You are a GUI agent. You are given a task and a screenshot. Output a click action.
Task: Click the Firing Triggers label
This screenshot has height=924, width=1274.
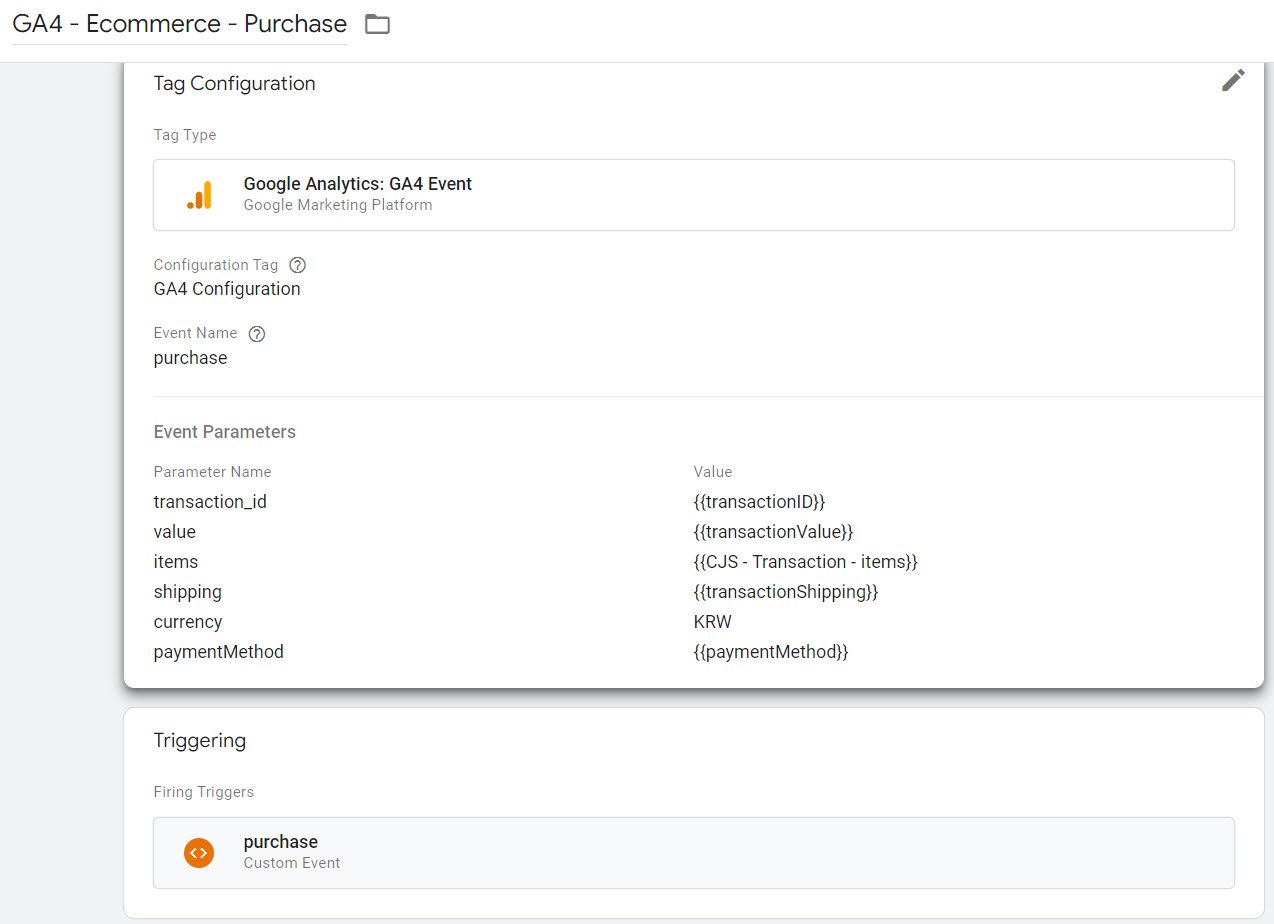[x=203, y=792]
